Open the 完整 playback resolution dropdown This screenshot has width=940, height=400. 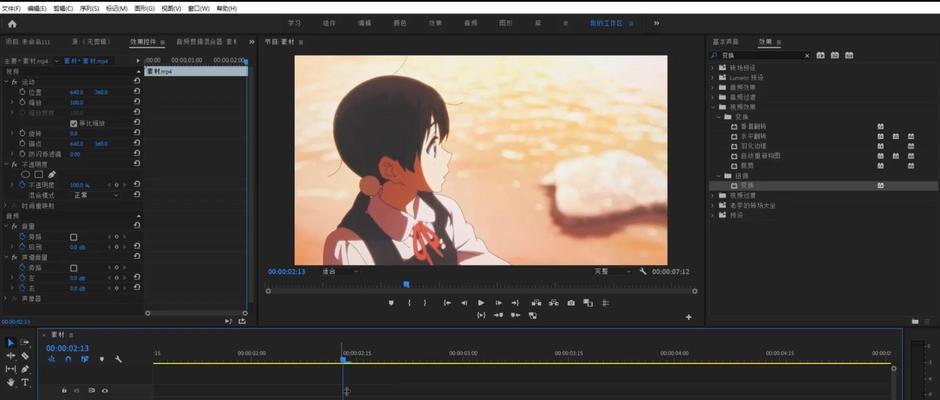point(613,272)
